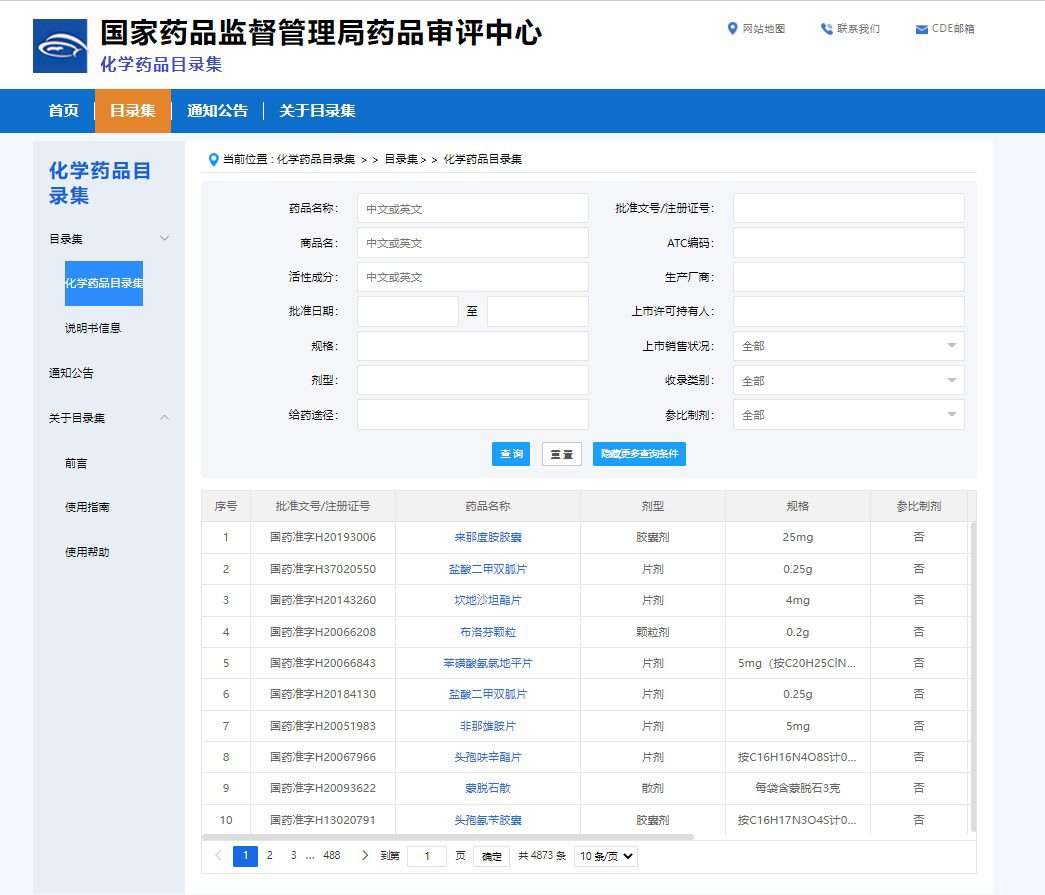
Task: Open drug link 苯磺酸氨氯地平片
Action: pyautogui.click(x=488, y=663)
